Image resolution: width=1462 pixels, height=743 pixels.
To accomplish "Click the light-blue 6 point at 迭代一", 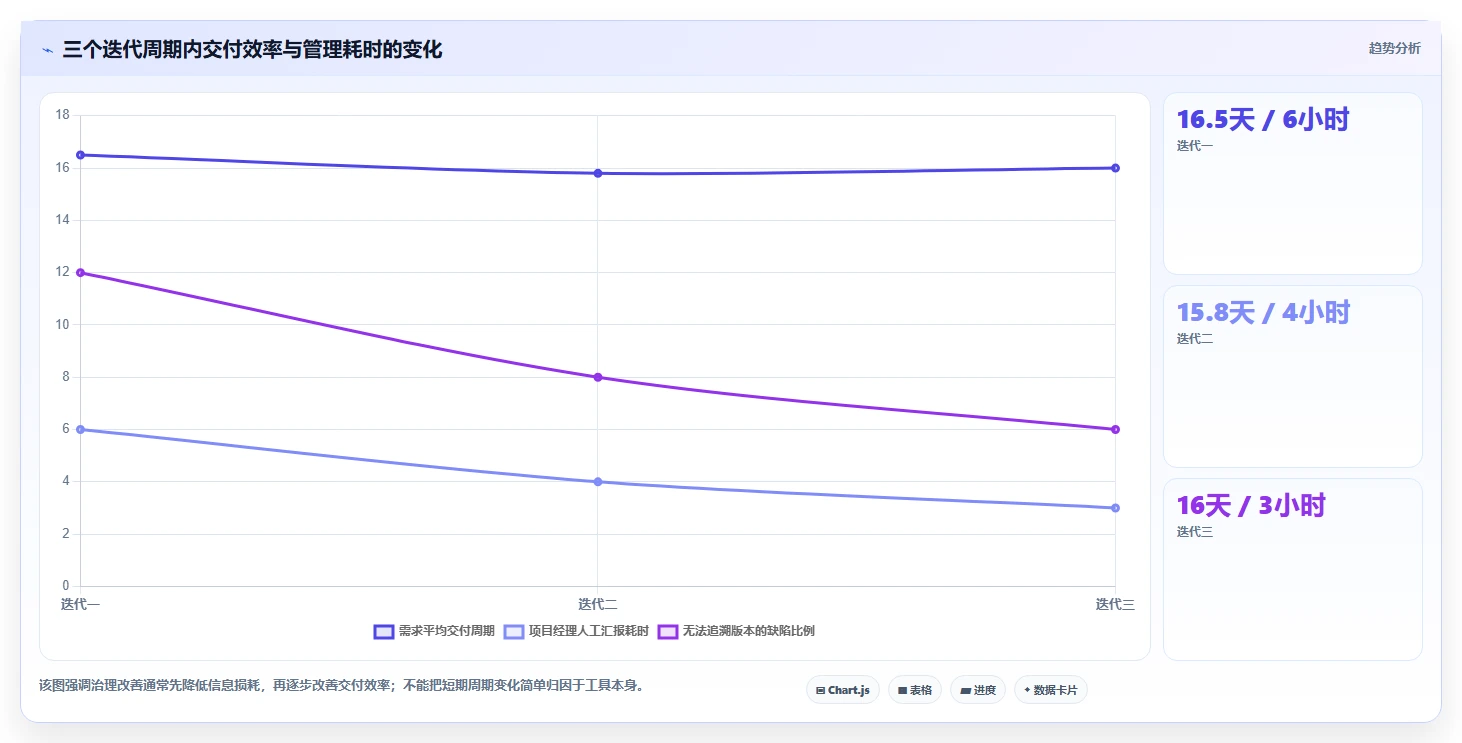I will [80, 429].
